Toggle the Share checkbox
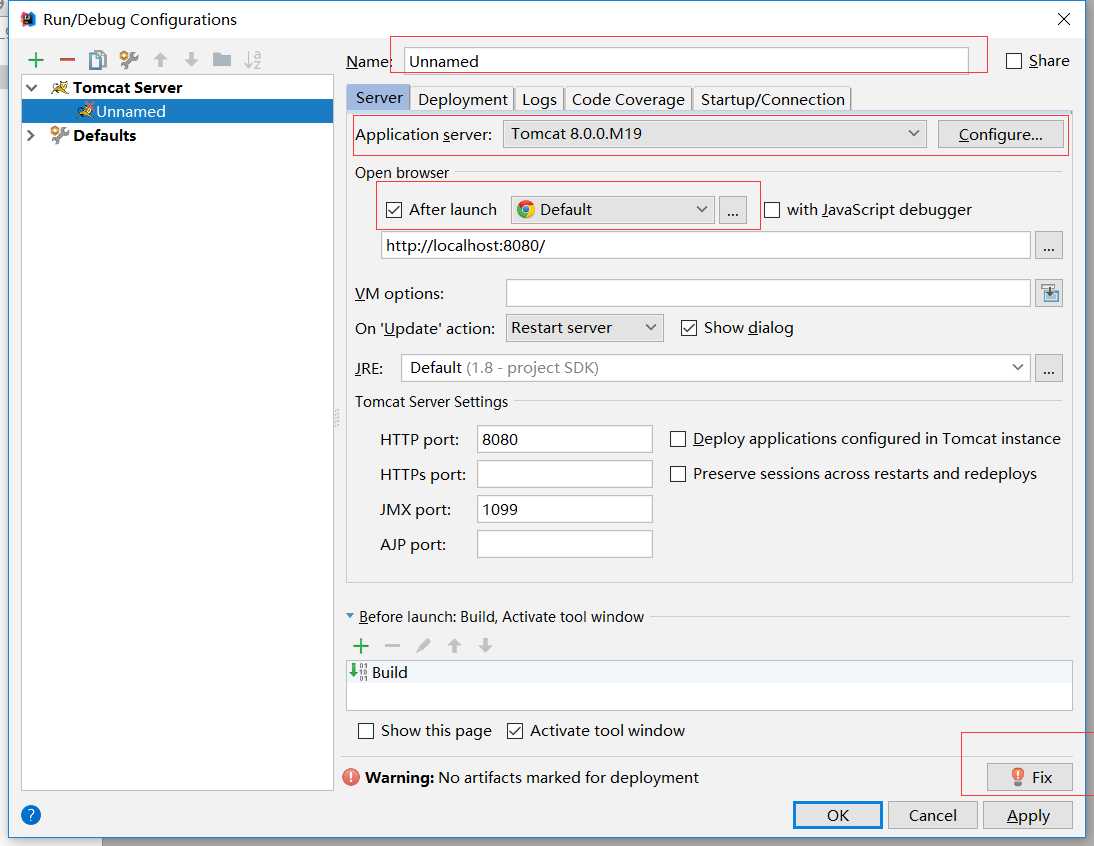The image size is (1094, 846). pos(1014,61)
